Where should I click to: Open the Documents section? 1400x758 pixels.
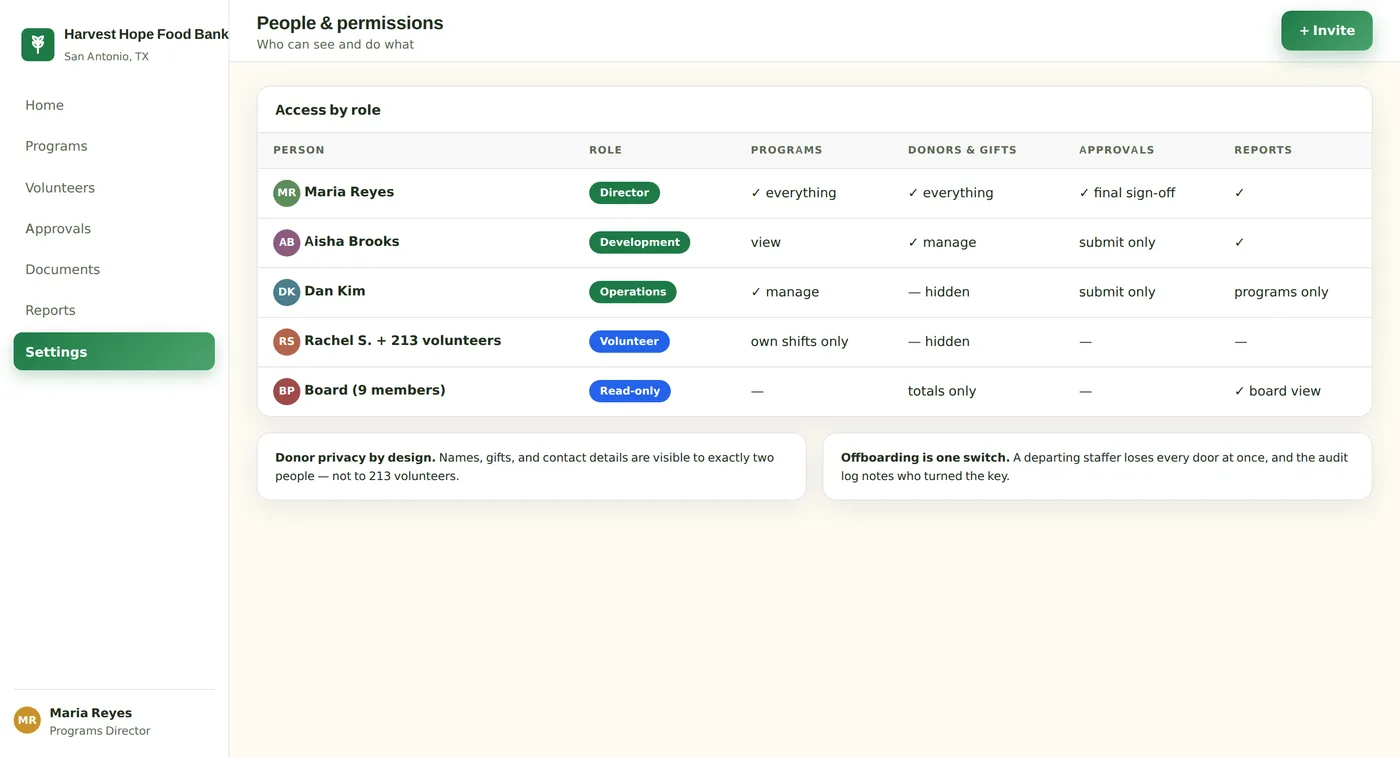[x=114, y=270]
